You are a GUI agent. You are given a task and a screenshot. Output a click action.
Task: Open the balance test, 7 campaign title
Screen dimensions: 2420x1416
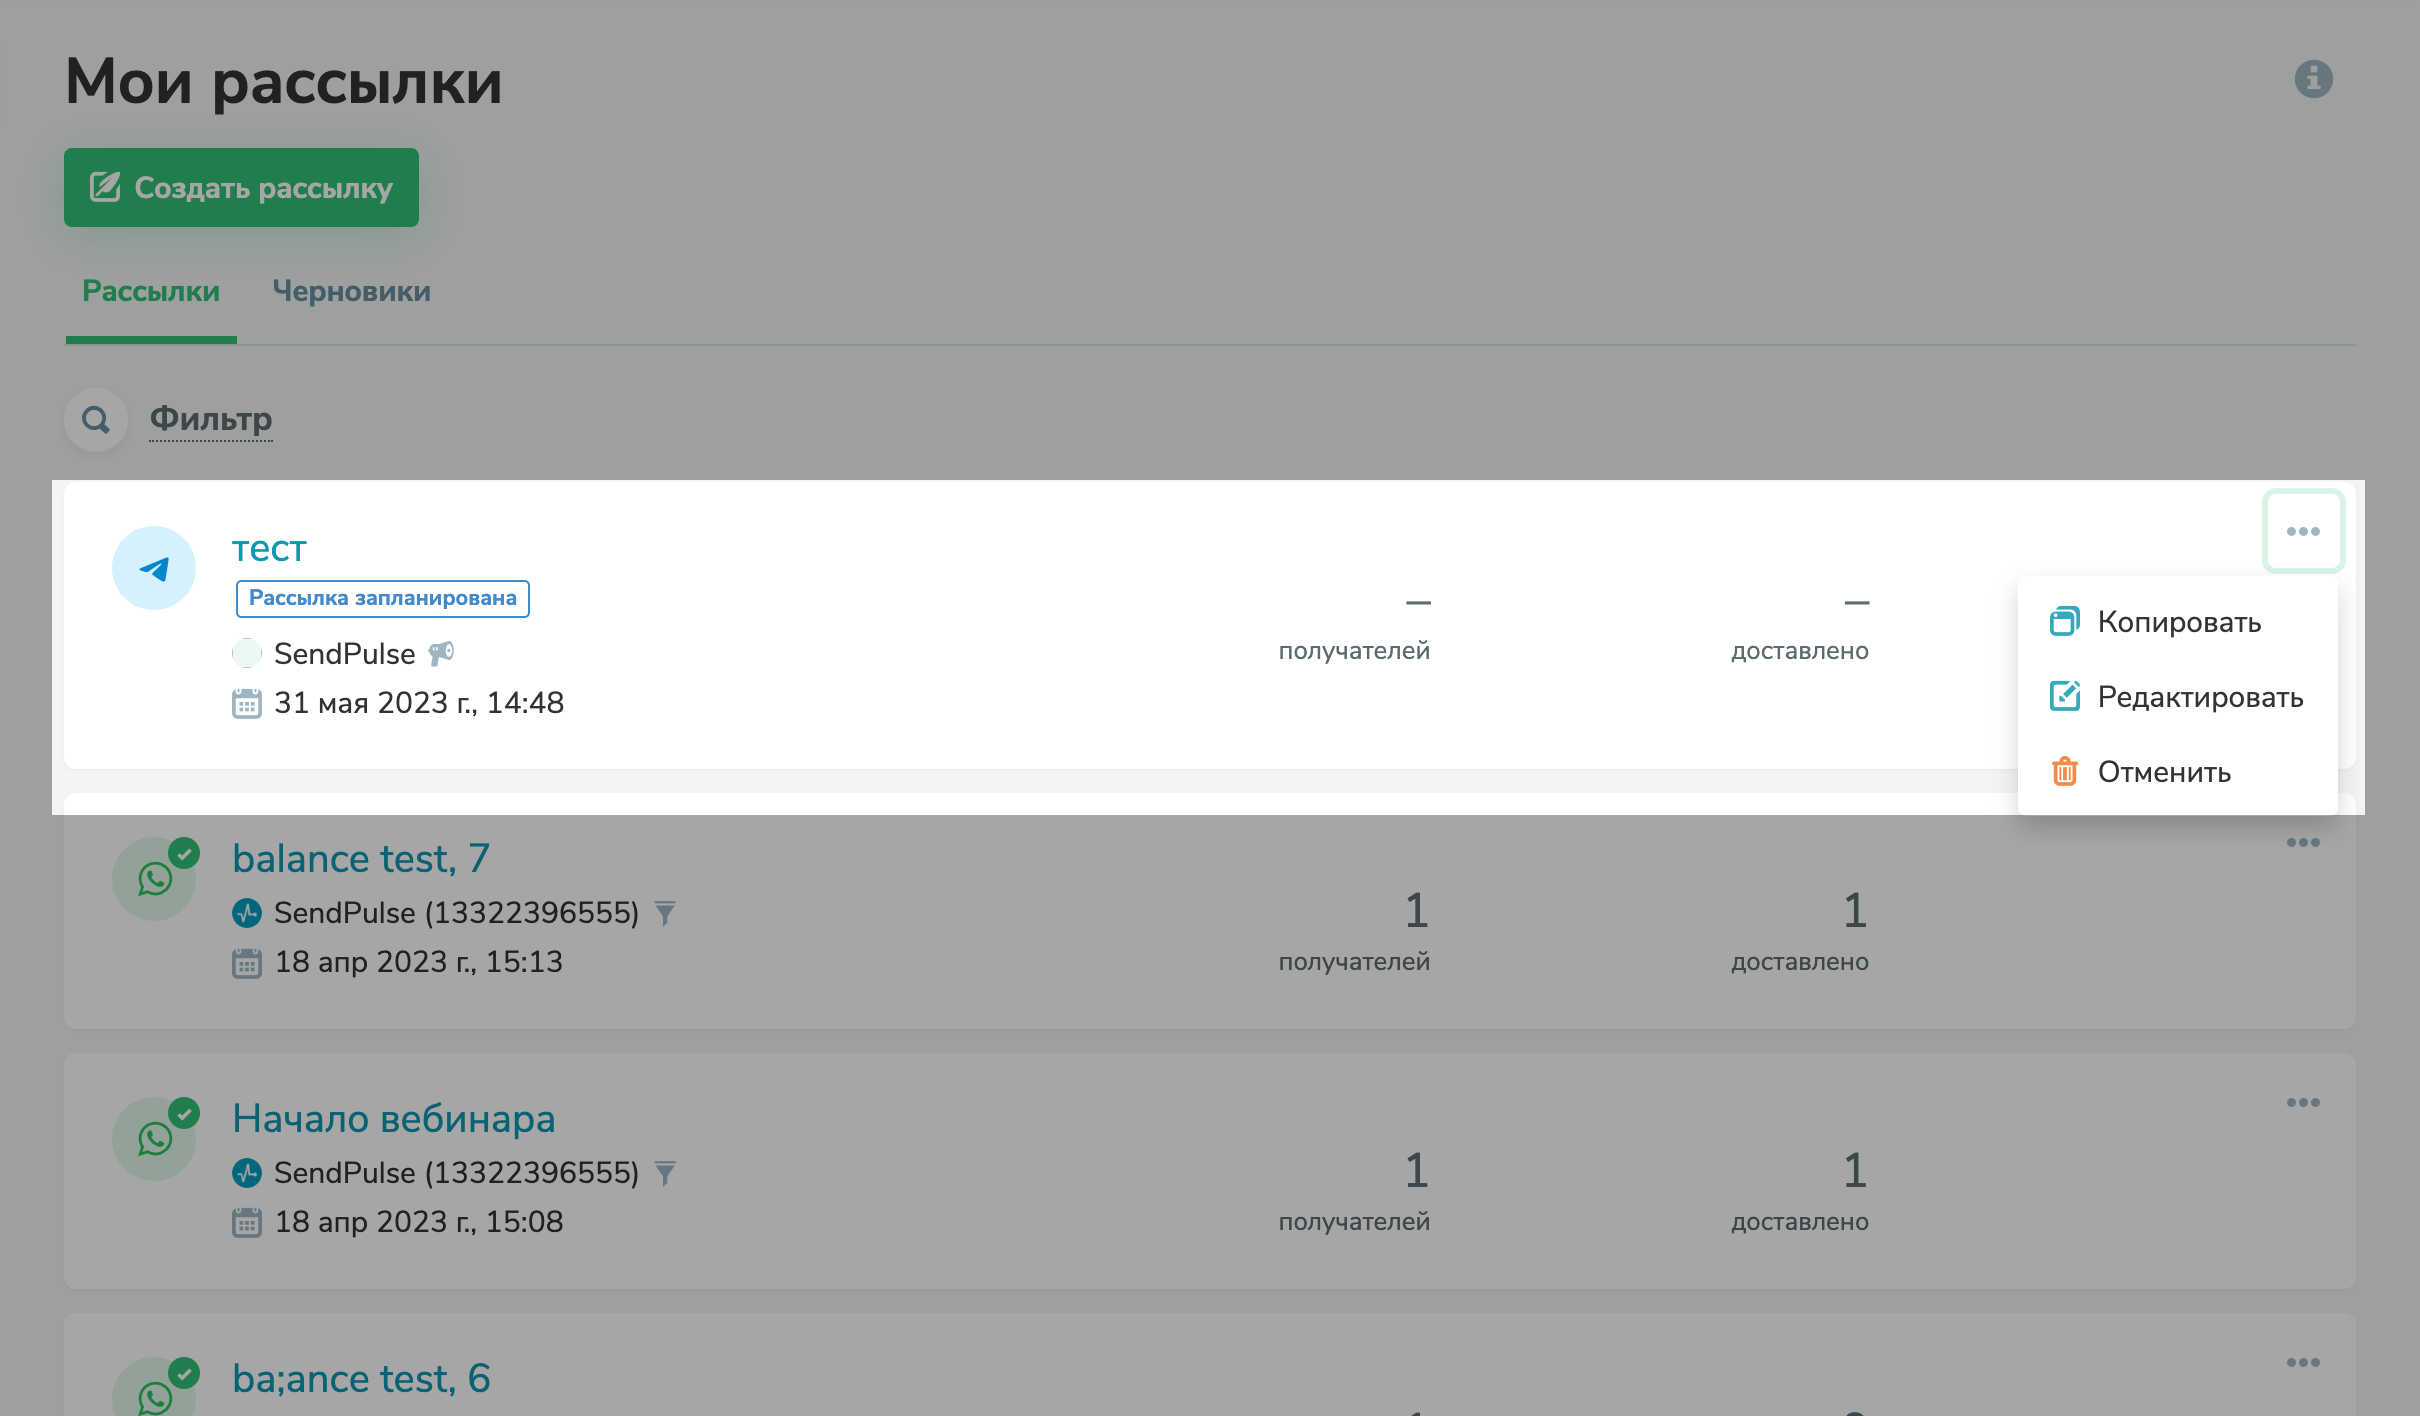coord(360,858)
